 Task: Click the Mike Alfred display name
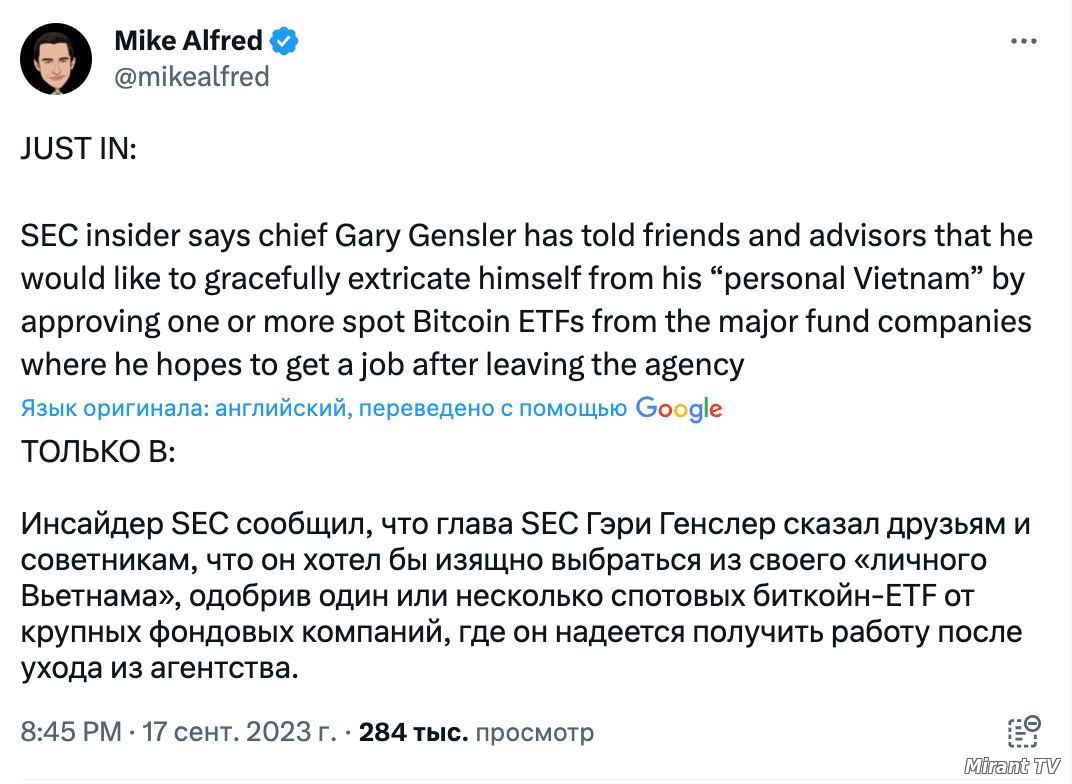(189, 40)
